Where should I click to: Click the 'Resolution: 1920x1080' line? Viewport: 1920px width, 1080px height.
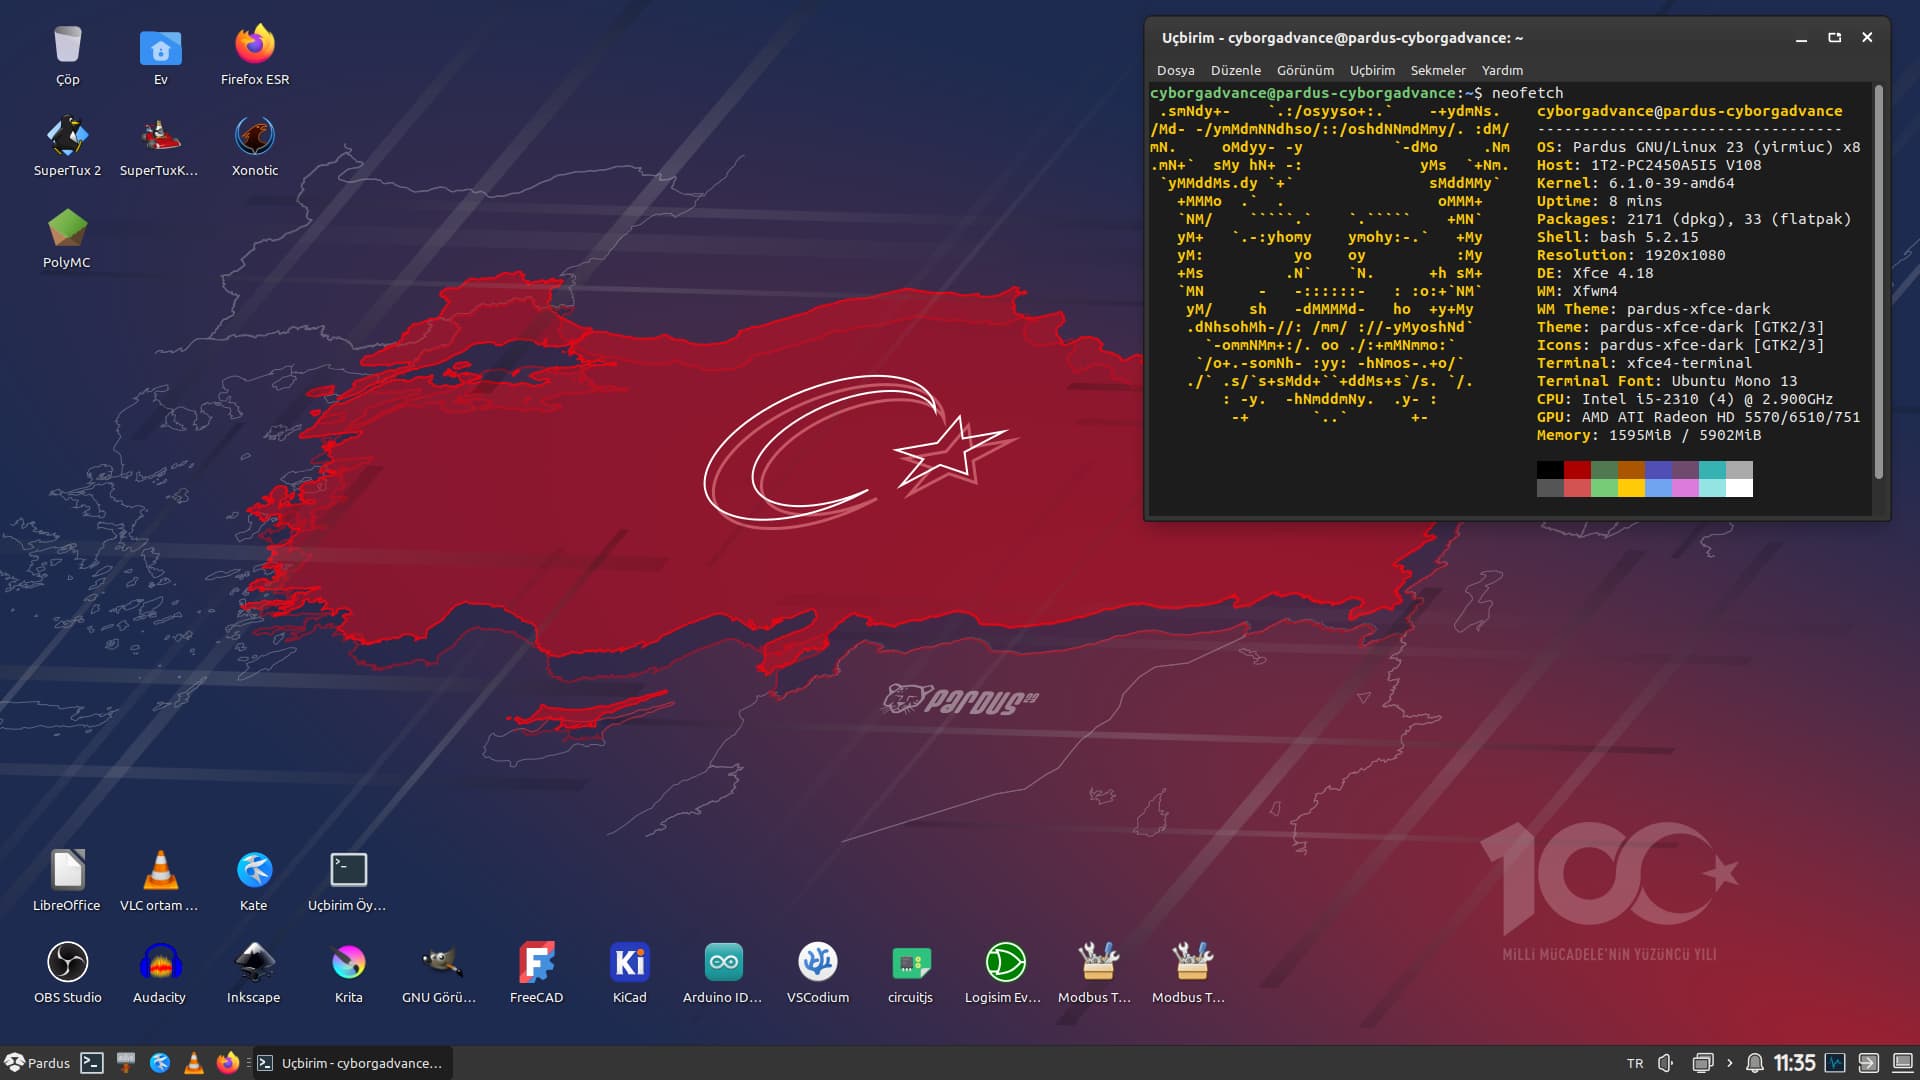click(1630, 255)
